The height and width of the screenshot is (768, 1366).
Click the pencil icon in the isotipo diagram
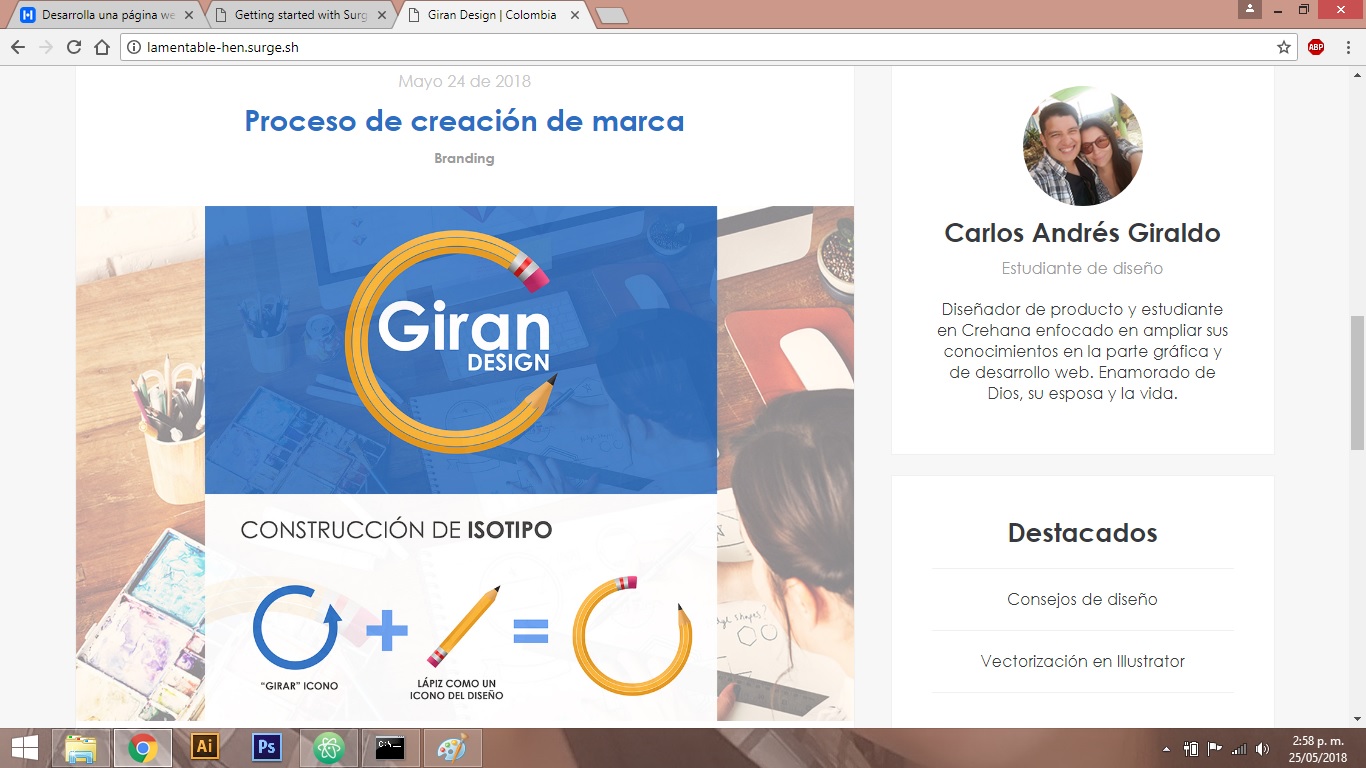coord(463,627)
